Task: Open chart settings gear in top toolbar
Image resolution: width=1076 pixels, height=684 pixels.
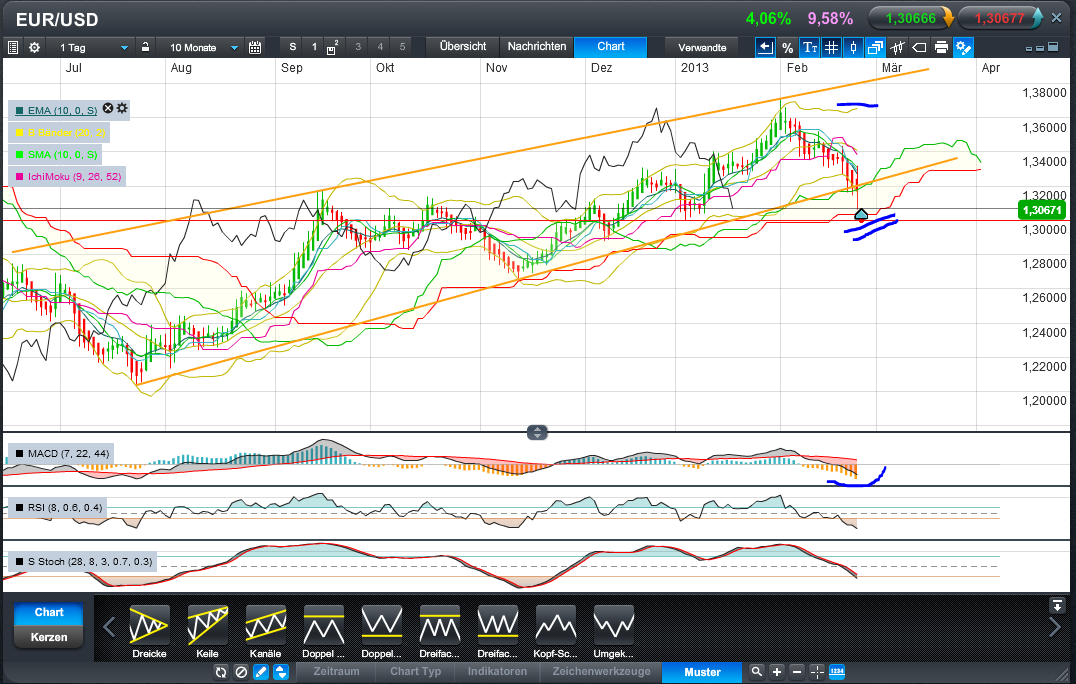Action: [34, 47]
